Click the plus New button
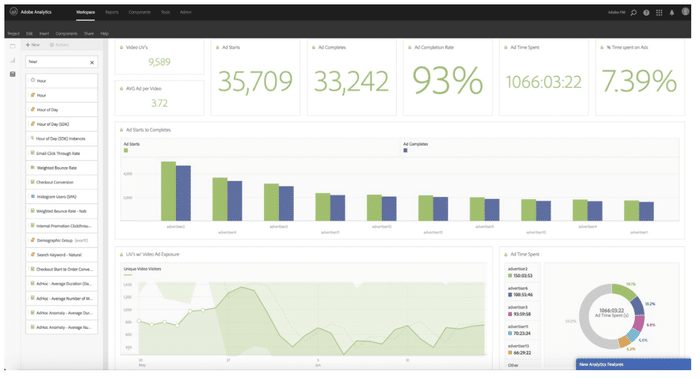700x379 pixels. pos(33,45)
